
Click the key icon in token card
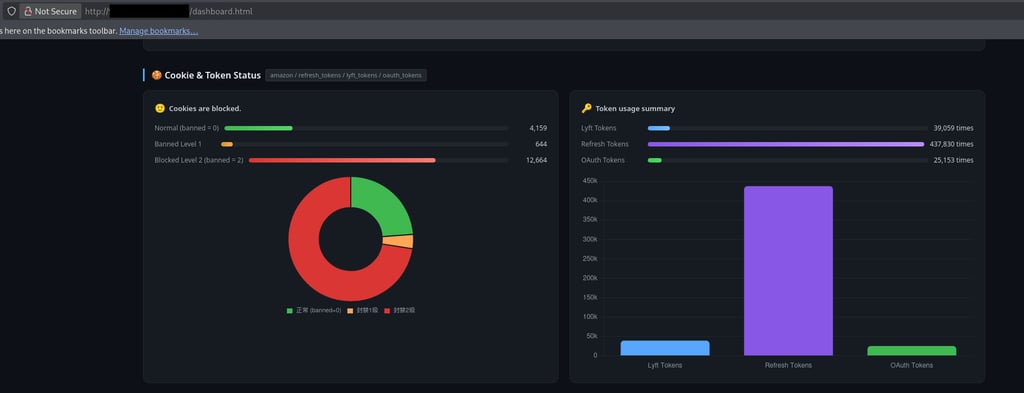[586, 108]
